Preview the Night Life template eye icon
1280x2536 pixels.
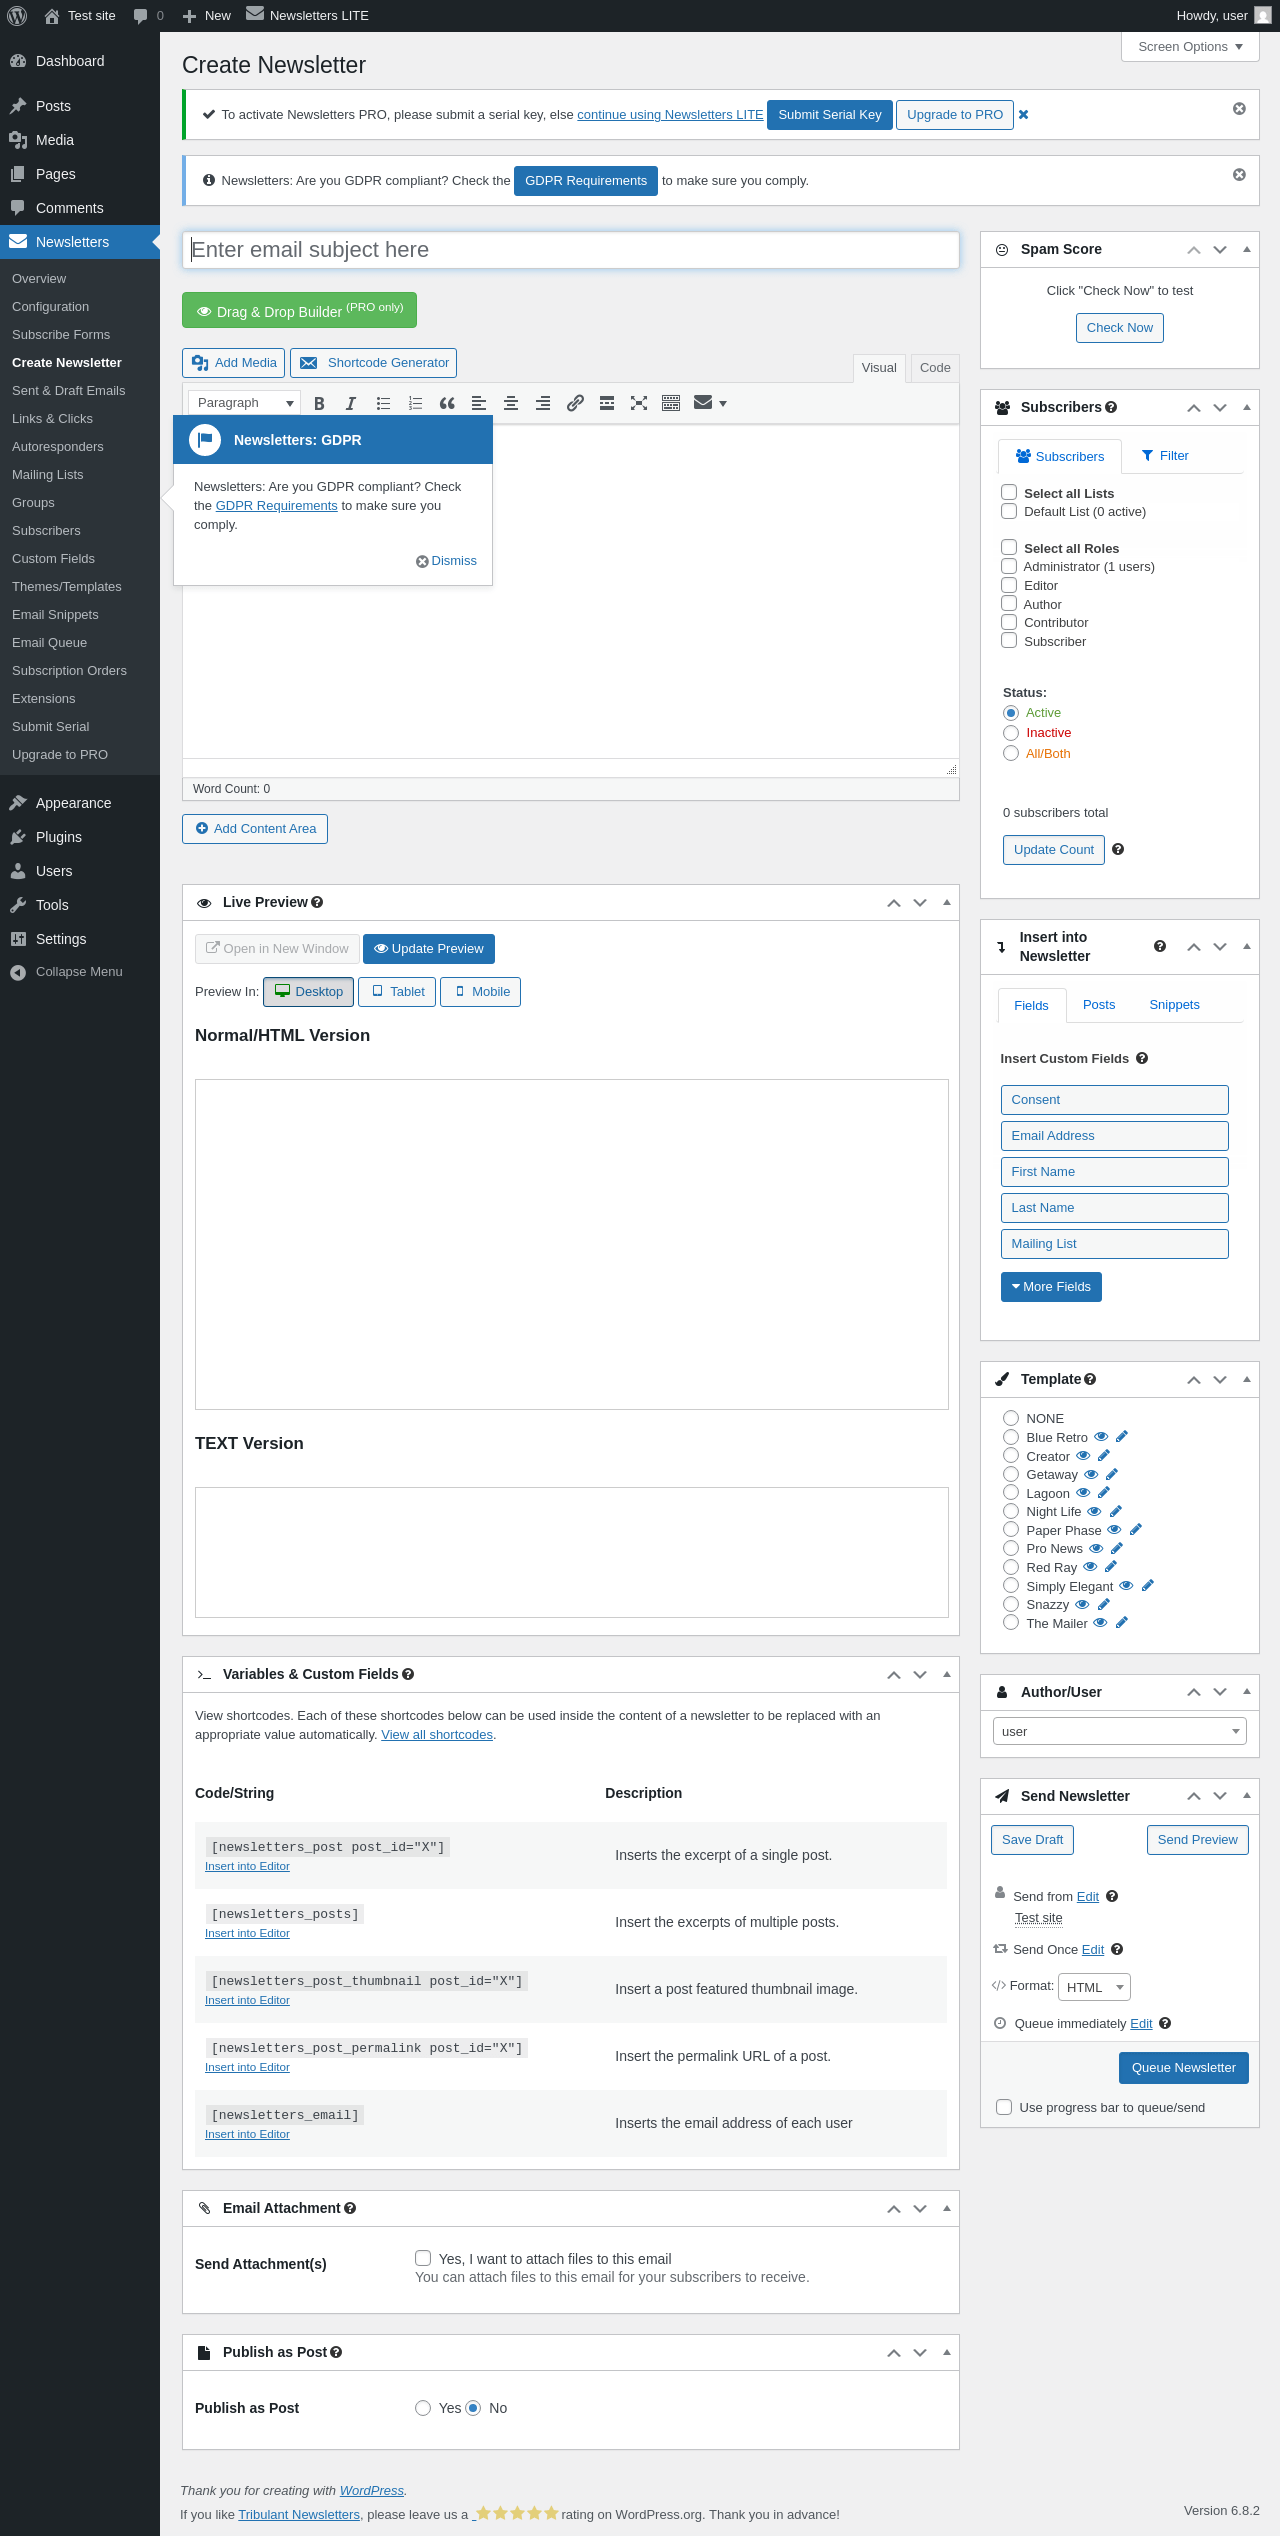(x=1094, y=1511)
